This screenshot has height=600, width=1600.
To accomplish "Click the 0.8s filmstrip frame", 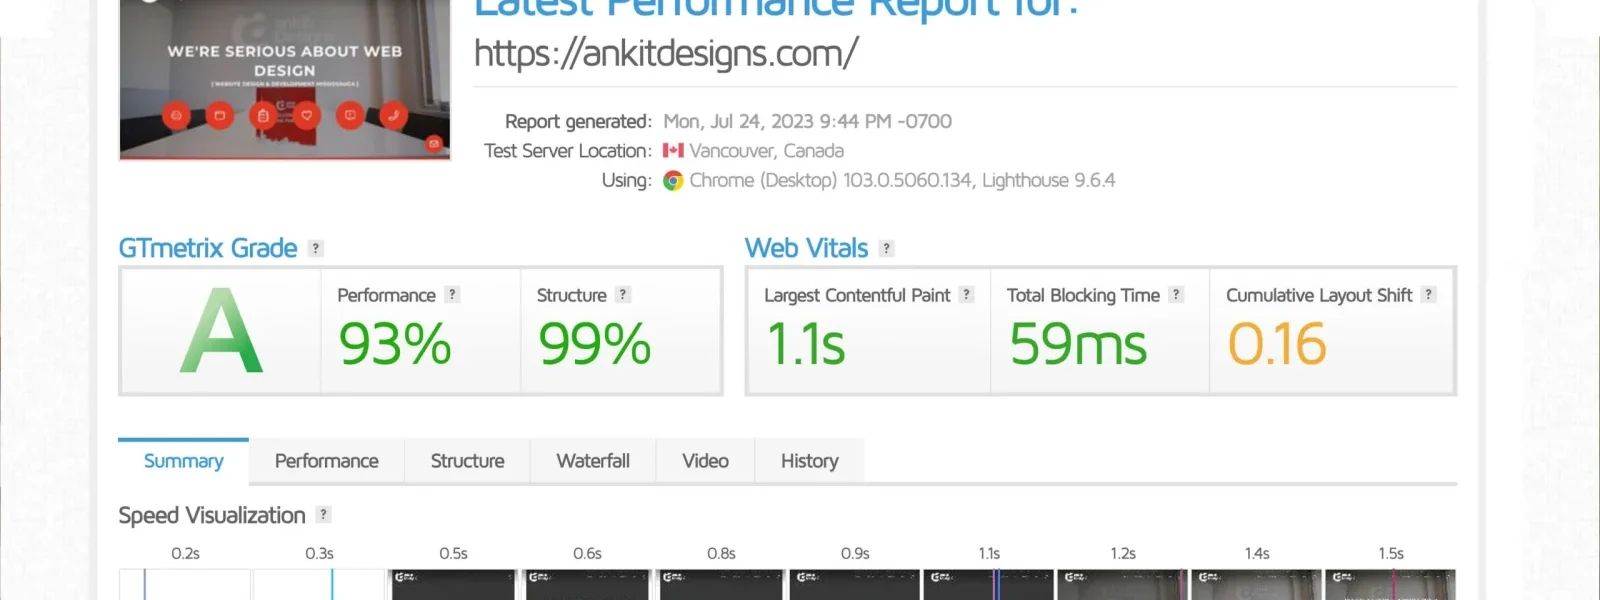I will click(721, 585).
